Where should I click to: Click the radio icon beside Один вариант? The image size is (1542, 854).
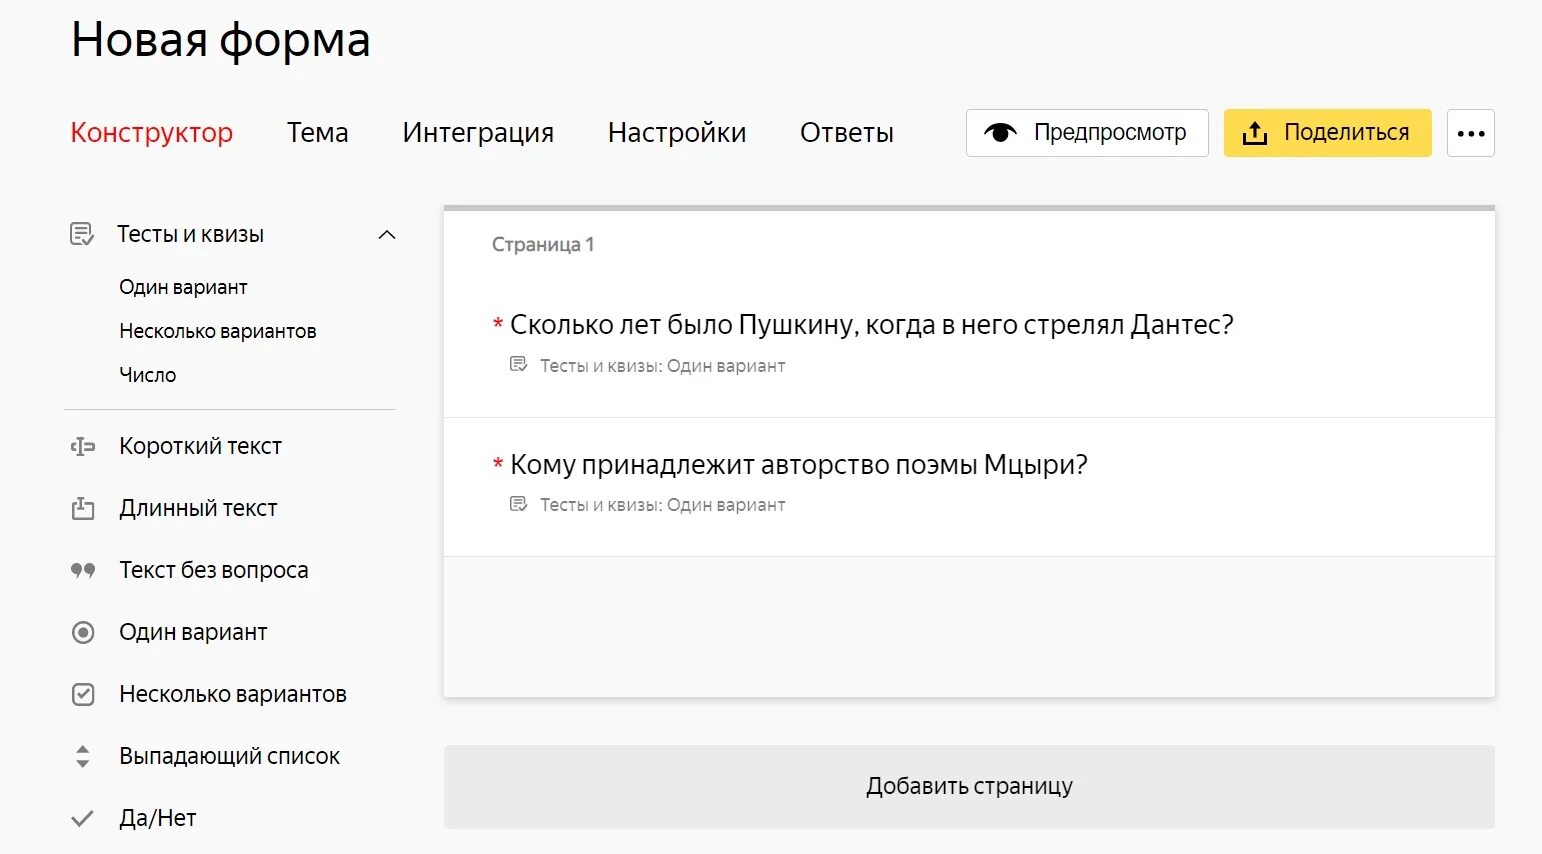[x=83, y=632]
